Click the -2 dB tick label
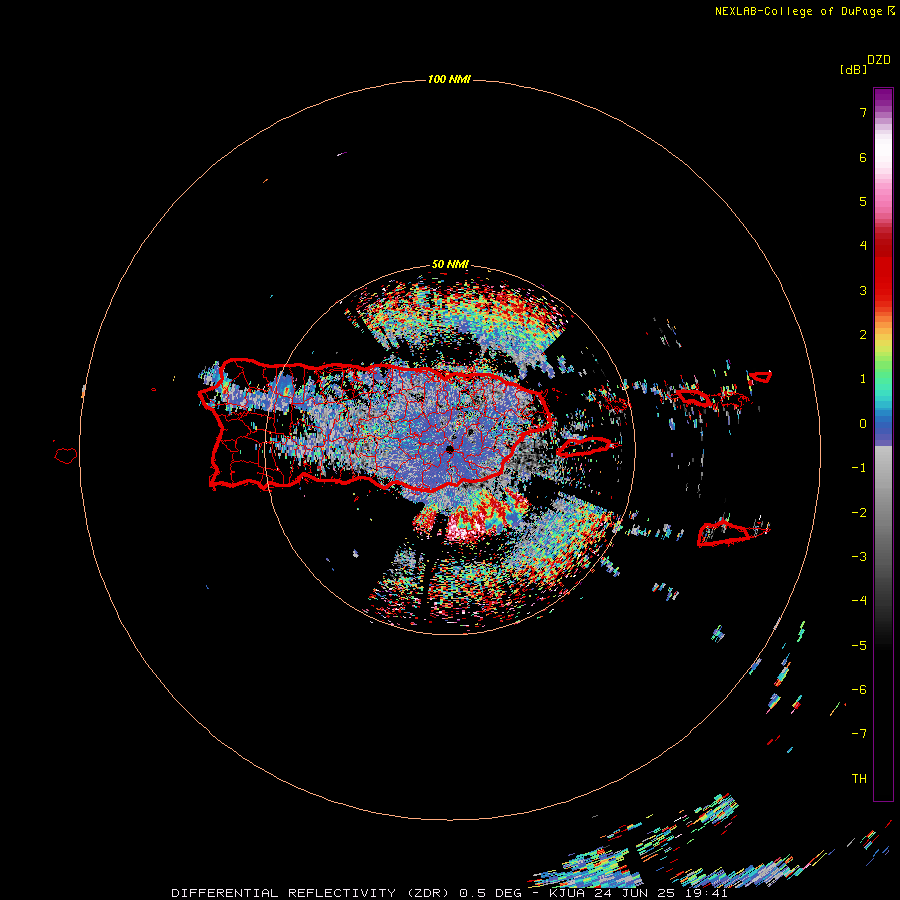900x900 pixels. click(859, 513)
